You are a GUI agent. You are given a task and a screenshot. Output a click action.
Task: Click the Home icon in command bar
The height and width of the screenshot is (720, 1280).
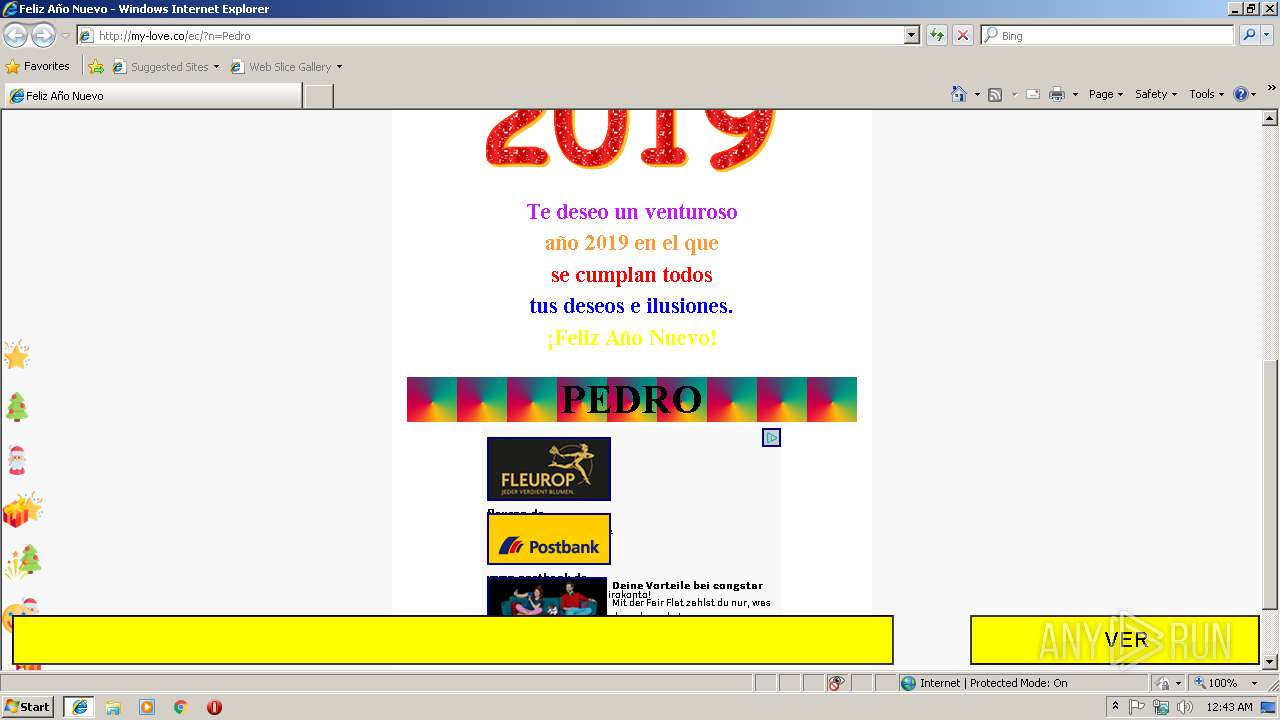tap(958, 94)
